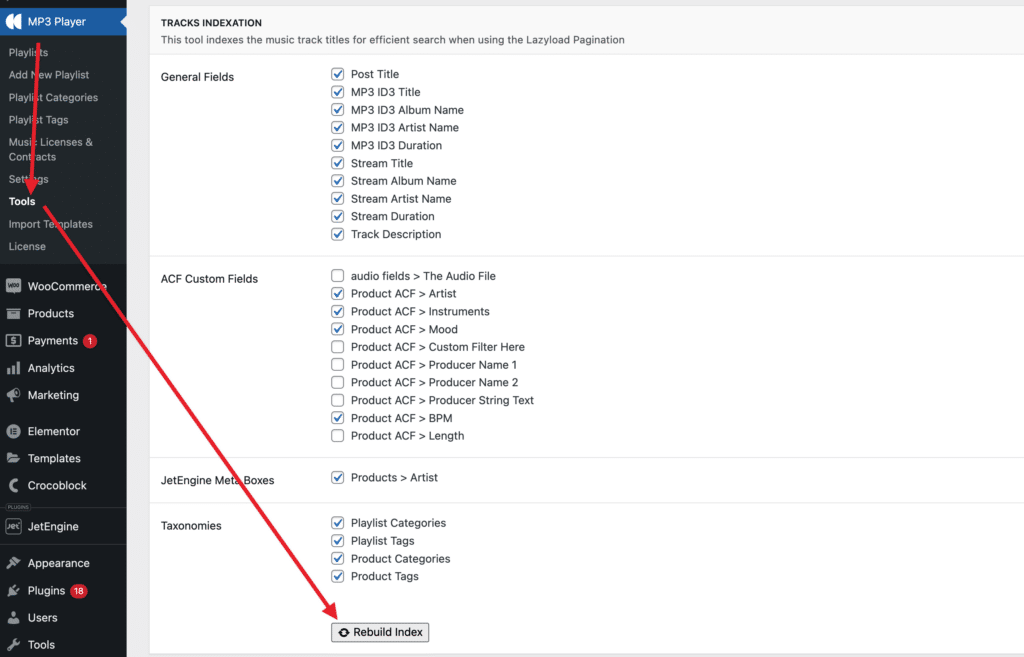Check Product ACF > Producer Name 1
The image size is (1024, 657).
point(337,364)
